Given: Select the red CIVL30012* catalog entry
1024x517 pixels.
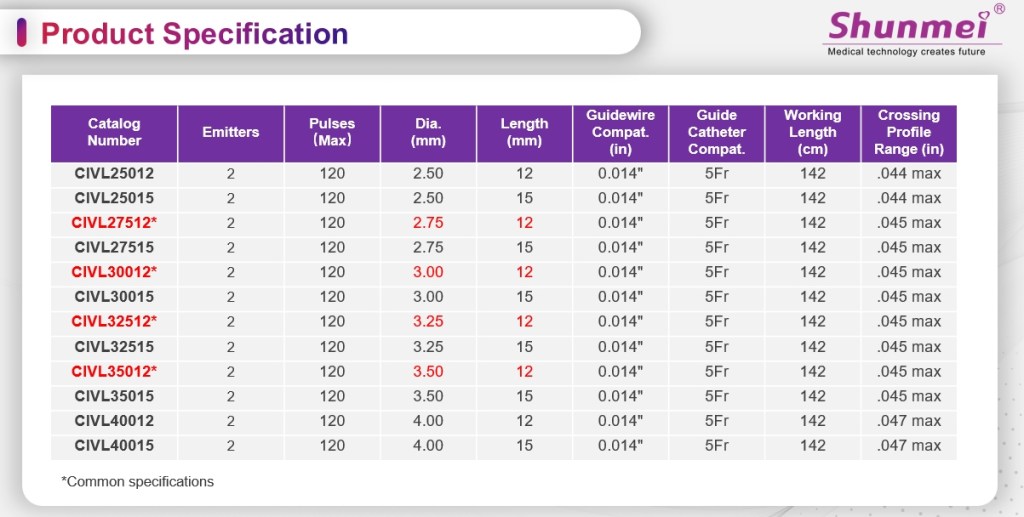Looking at the screenshot, I should pos(114,272).
